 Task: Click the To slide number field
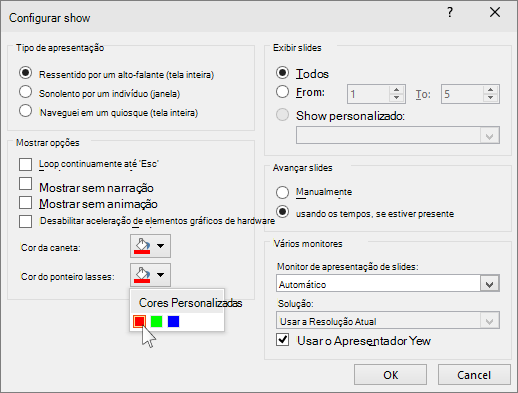(462, 94)
